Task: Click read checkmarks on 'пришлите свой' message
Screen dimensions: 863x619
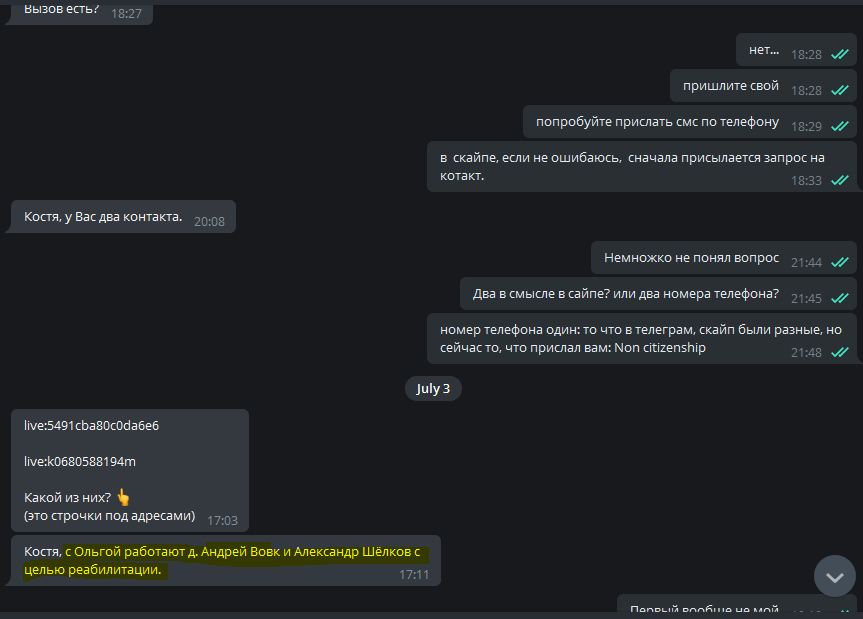Action: [839, 90]
